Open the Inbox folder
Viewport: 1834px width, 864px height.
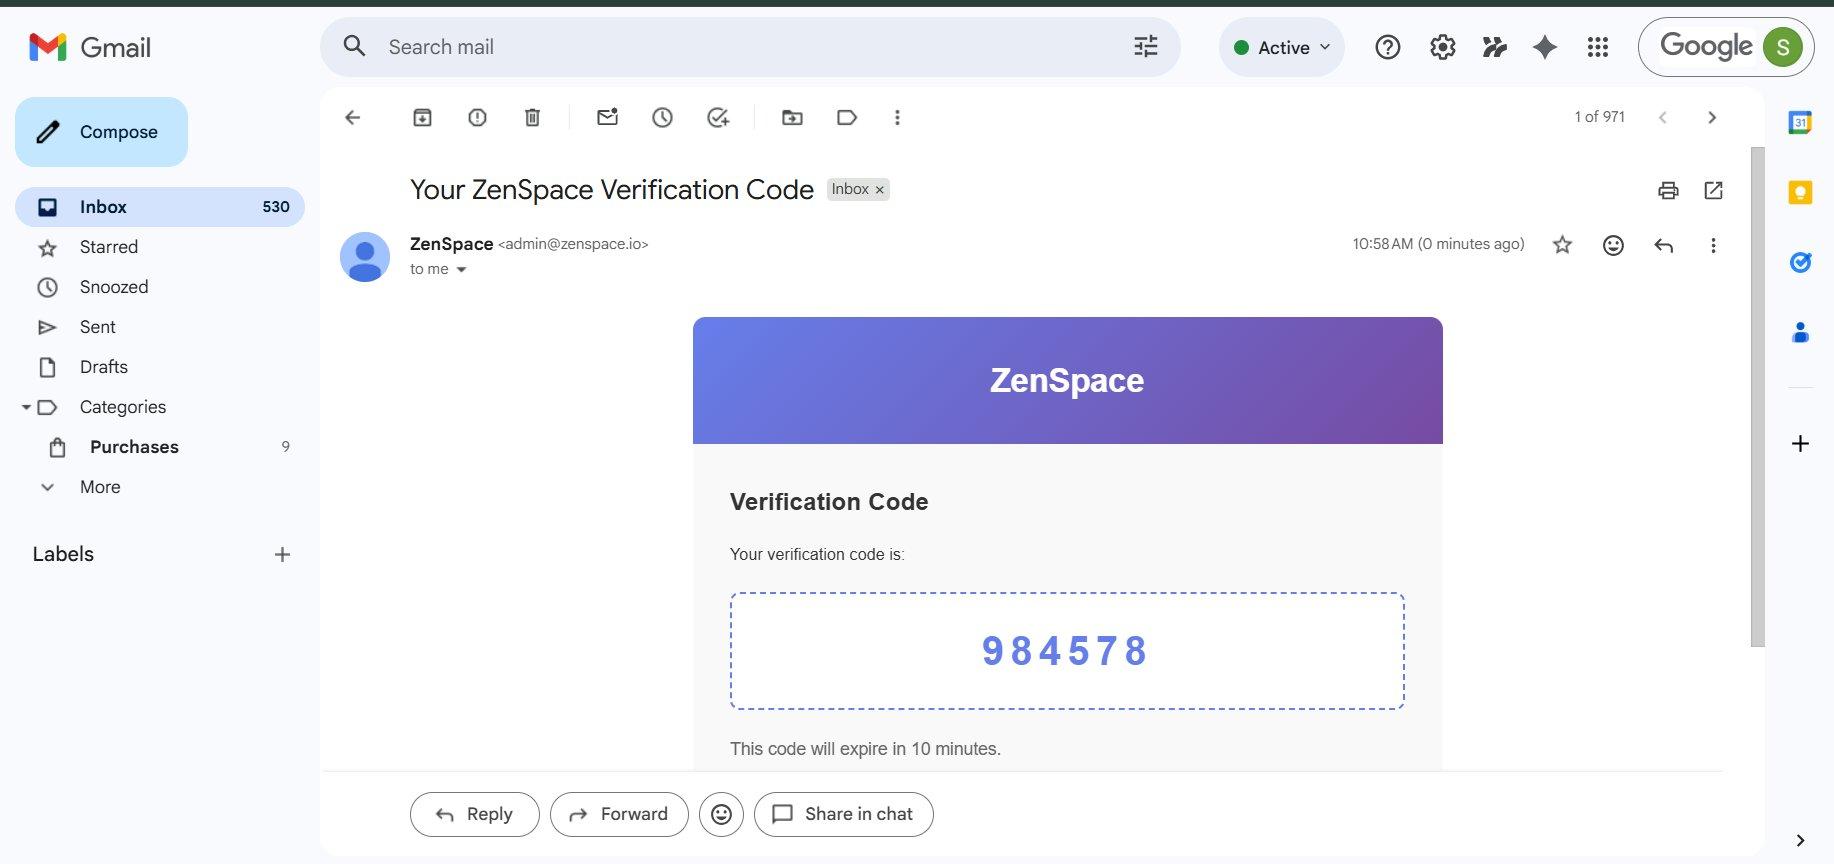(160, 207)
